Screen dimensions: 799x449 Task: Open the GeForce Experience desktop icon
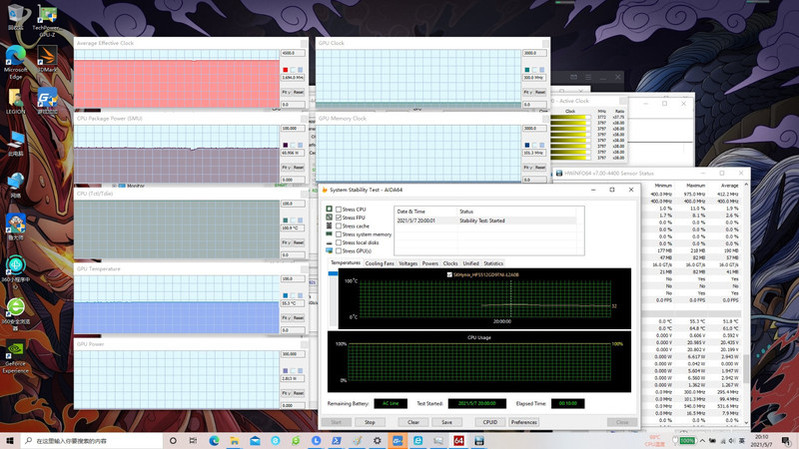coord(16,357)
